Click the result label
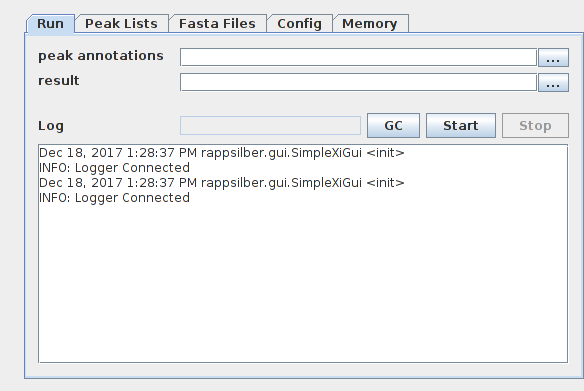Screen dimensions: 584x391 coord(59,81)
